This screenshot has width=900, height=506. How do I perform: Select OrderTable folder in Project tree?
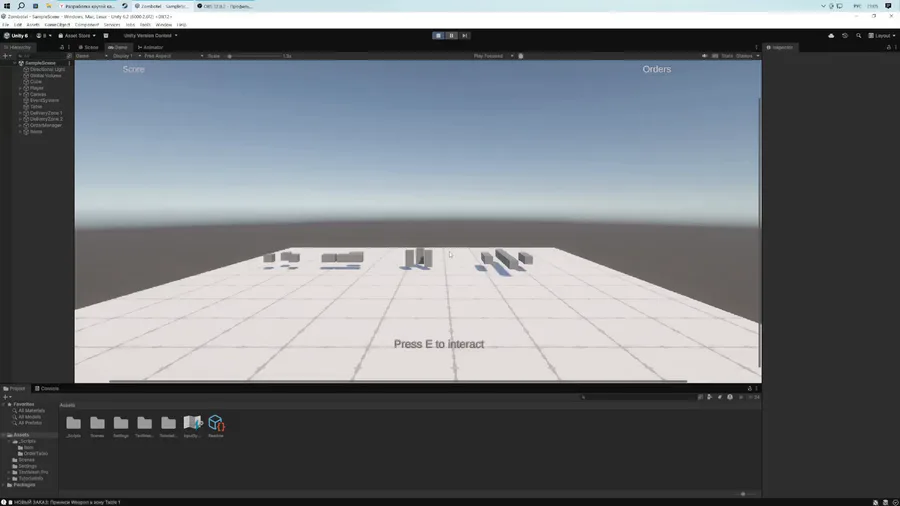coord(36,454)
